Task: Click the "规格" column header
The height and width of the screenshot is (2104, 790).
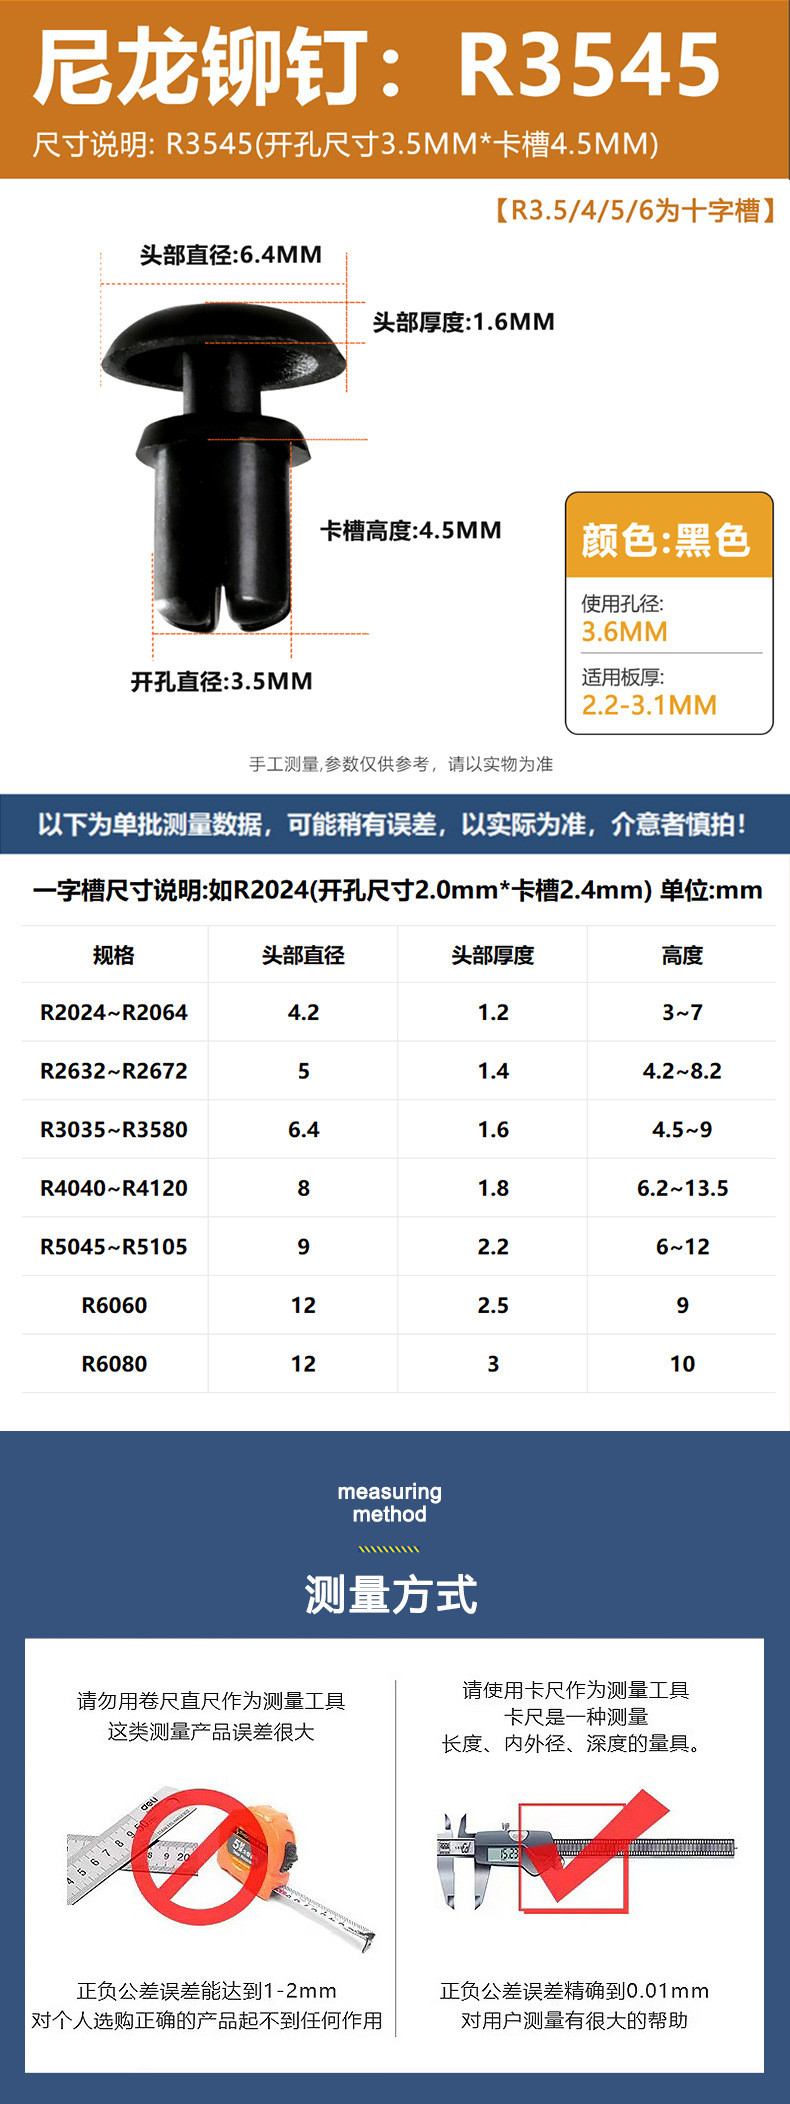Action: coord(114,955)
